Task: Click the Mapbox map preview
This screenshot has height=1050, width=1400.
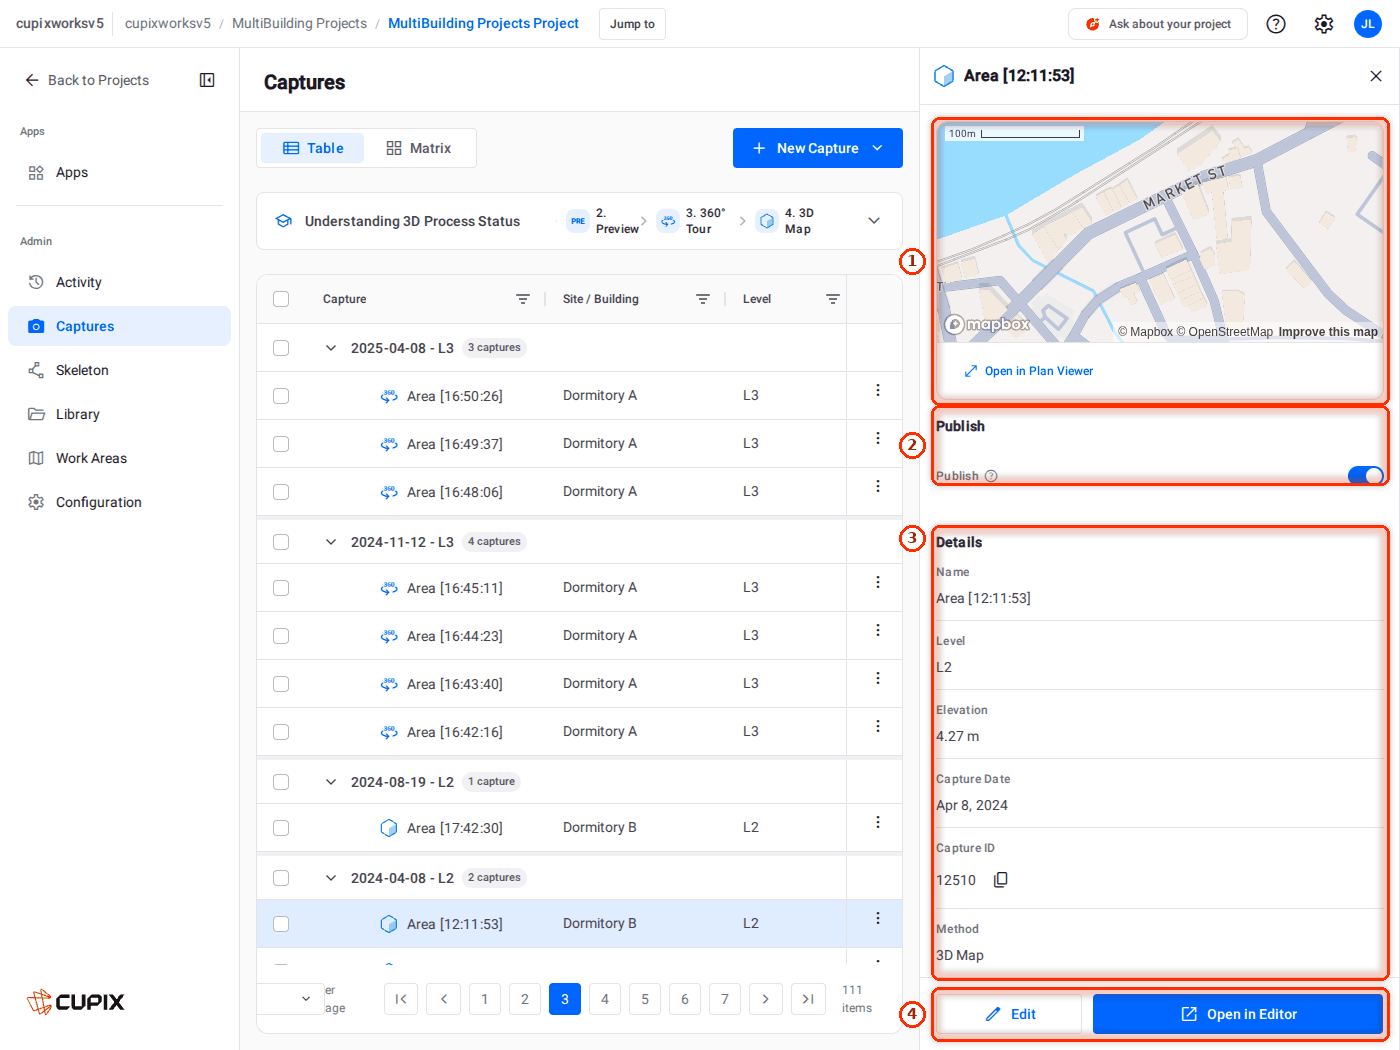Action: tap(1160, 232)
